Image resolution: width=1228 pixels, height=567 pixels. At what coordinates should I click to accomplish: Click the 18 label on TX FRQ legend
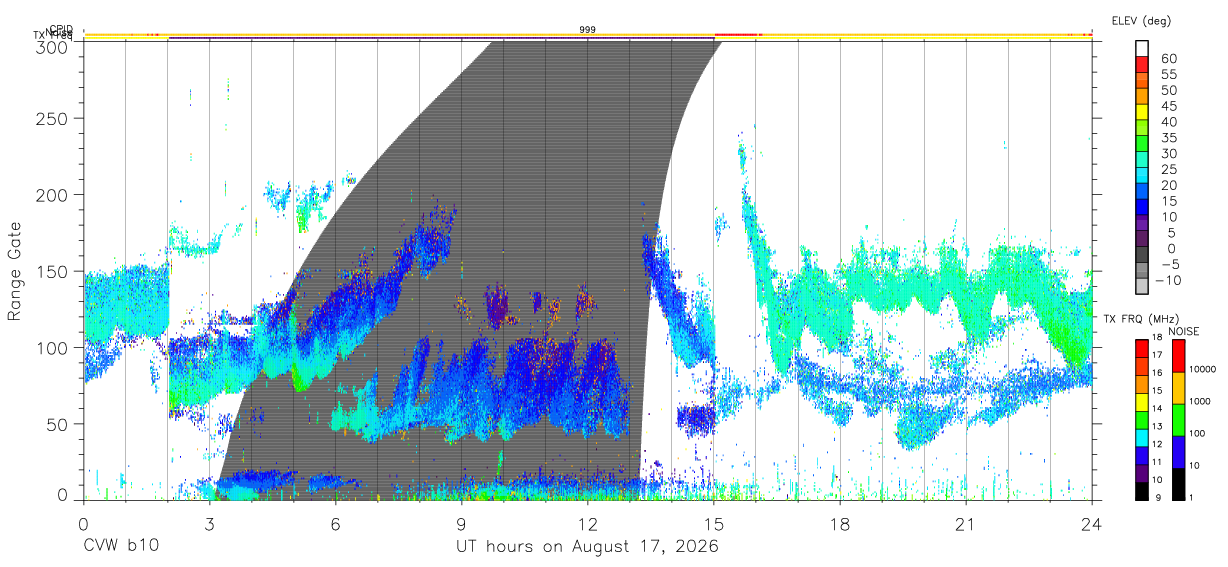pos(1156,338)
